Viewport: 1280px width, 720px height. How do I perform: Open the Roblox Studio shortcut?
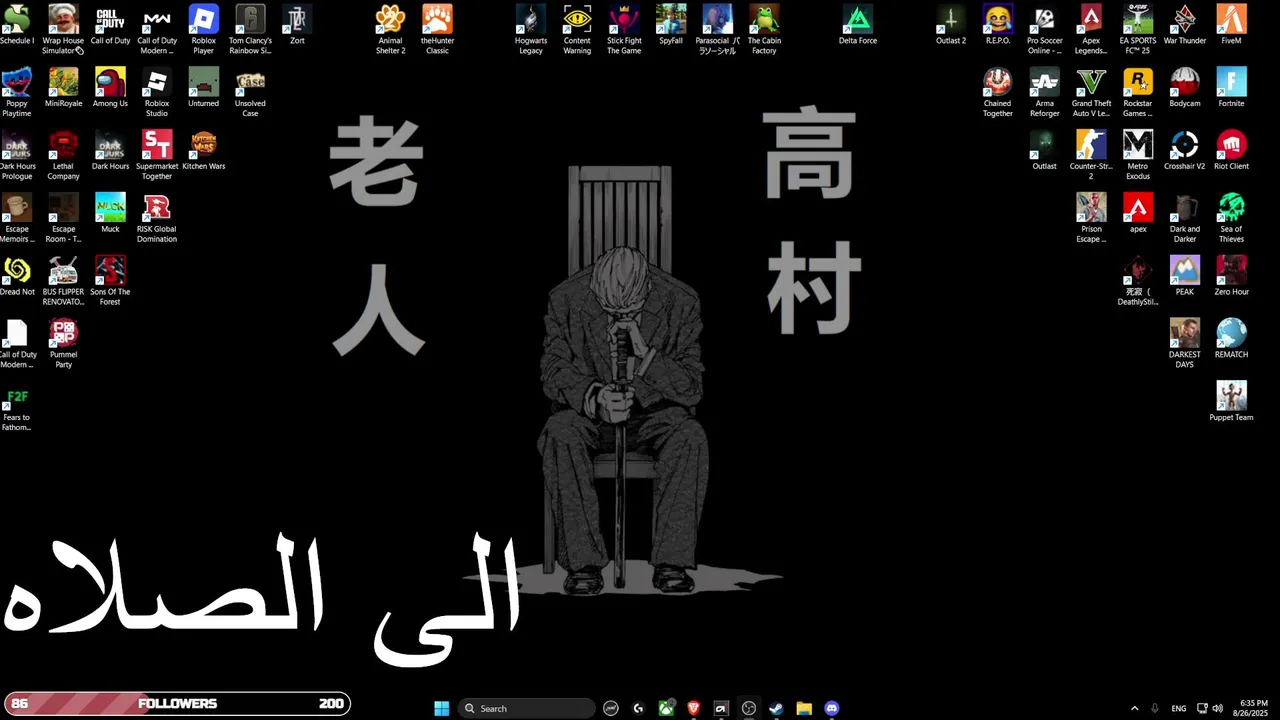157,92
